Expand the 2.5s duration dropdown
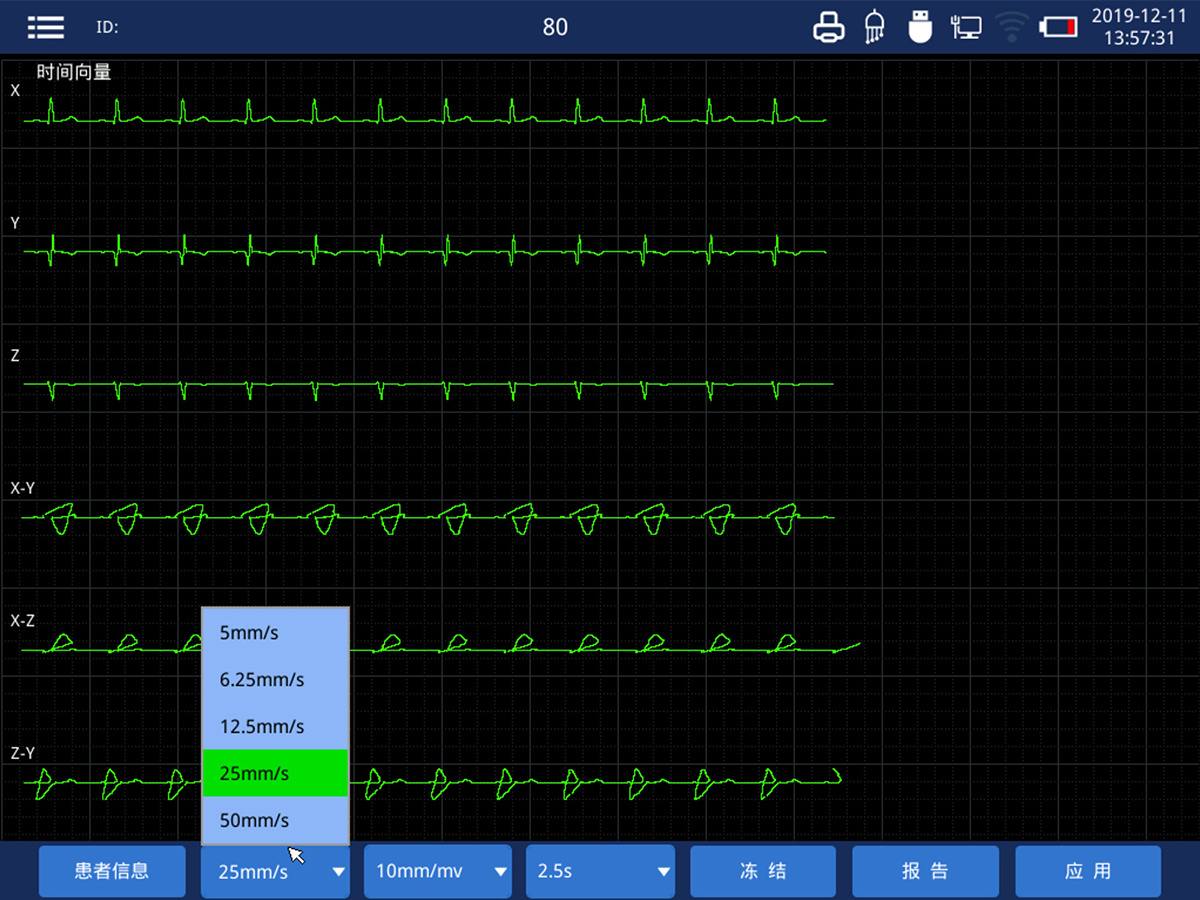Viewport: 1200px width, 900px height. coord(601,871)
